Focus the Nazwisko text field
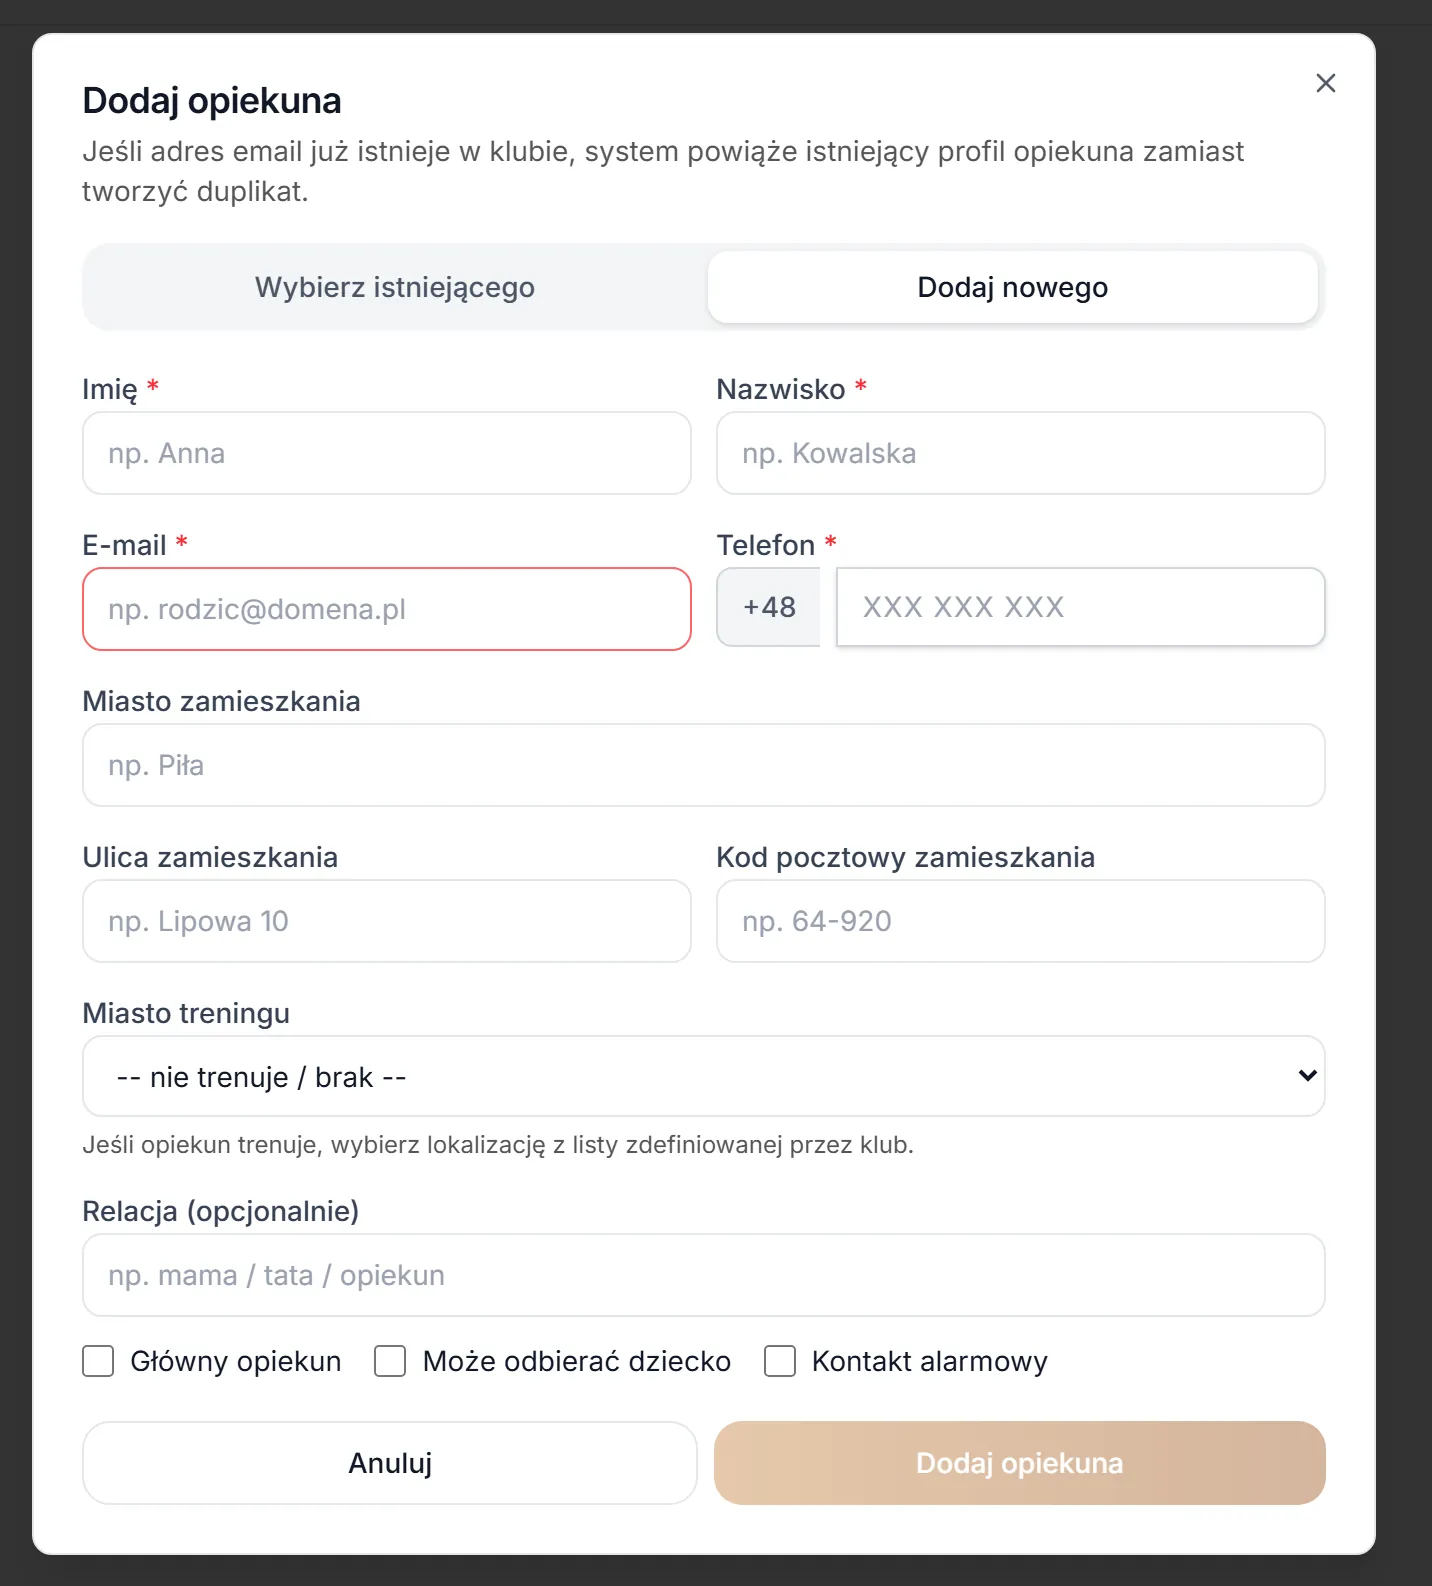Screen dimensions: 1432x1586 [1021, 453]
